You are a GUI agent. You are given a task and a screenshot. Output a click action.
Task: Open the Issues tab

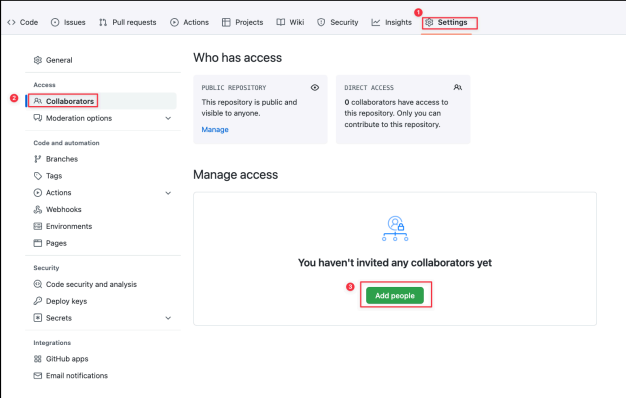[x=68, y=22]
